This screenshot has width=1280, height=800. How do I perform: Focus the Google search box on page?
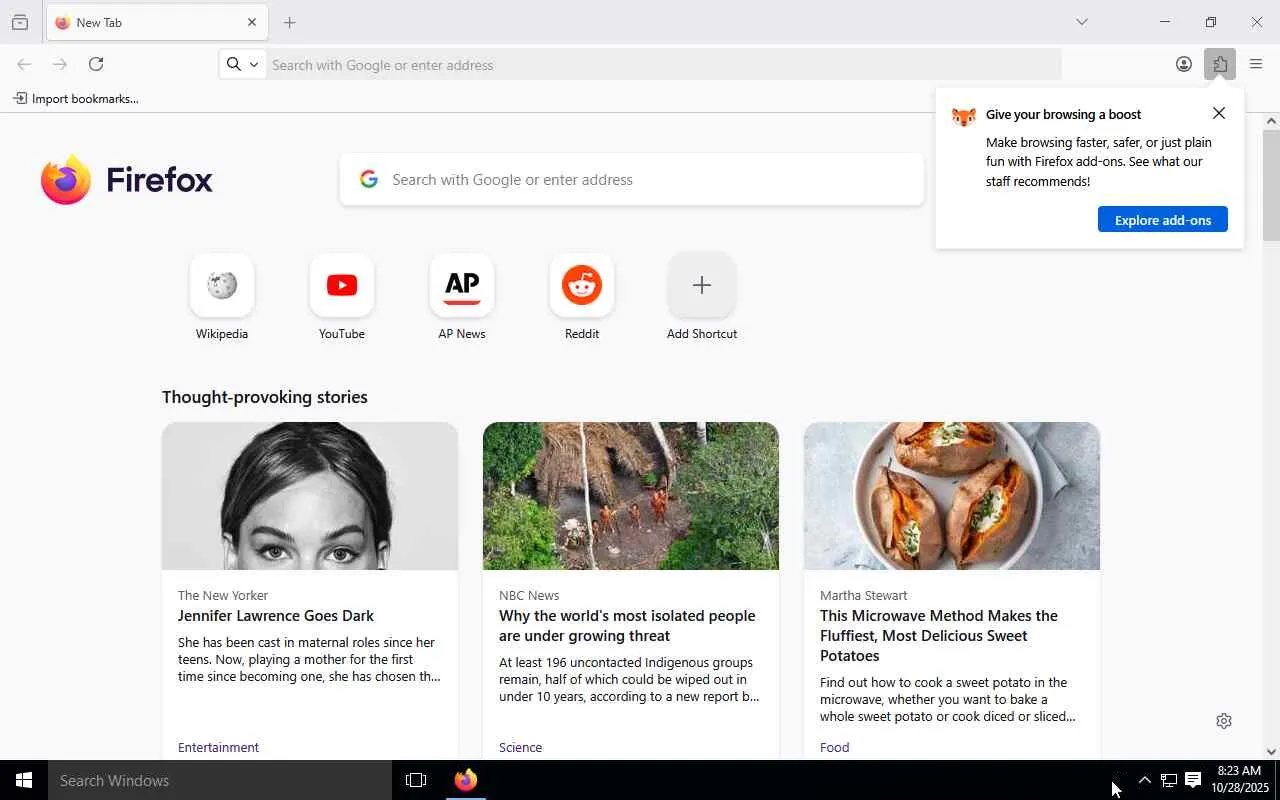point(632,180)
